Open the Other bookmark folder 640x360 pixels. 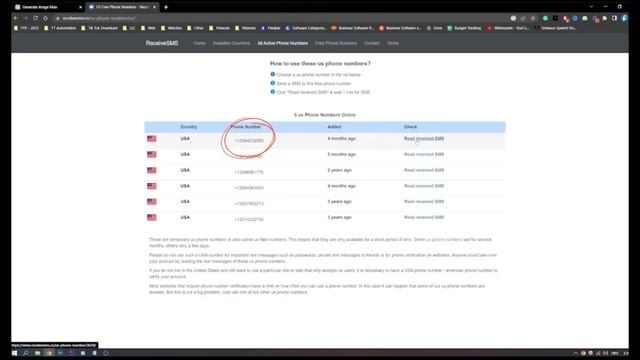point(195,28)
